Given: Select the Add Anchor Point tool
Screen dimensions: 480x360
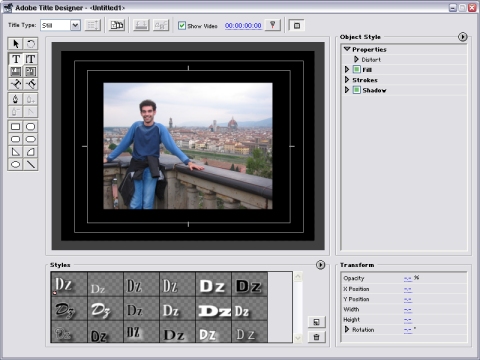Looking at the screenshot, I should point(30,99).
